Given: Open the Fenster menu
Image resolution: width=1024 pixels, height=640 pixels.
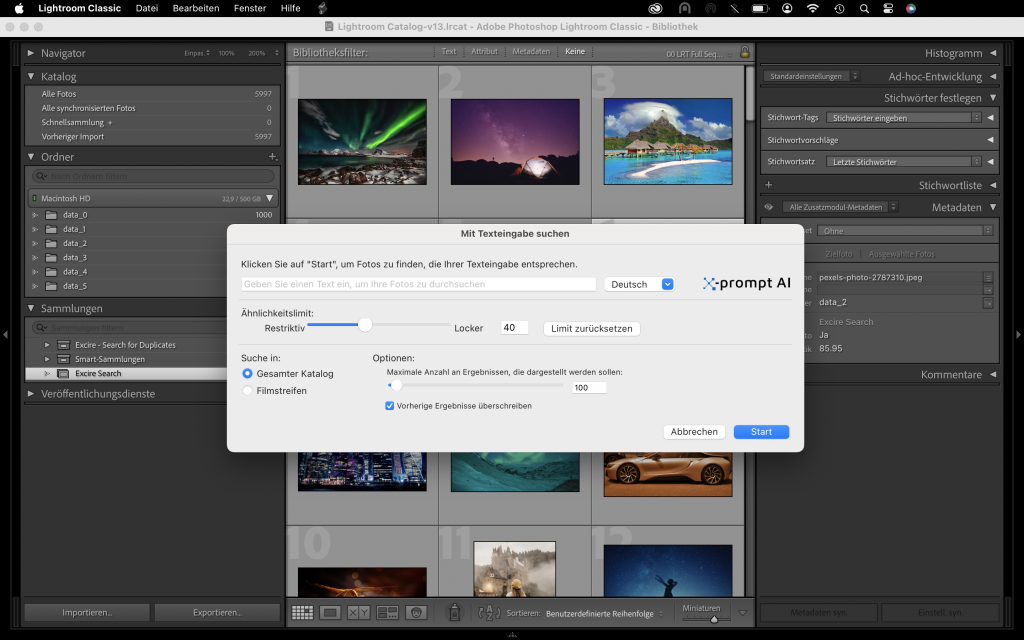Looking at the screenshot, I should pos(249,8).
